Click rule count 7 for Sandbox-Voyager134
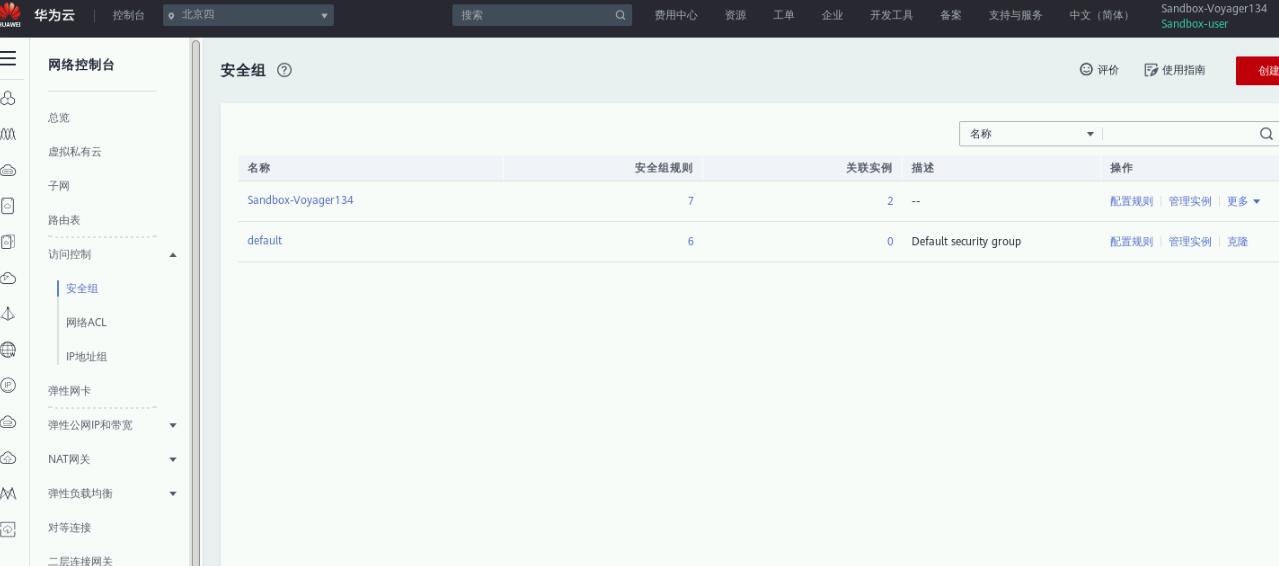The image size is (1279, 566). (690, 201)
